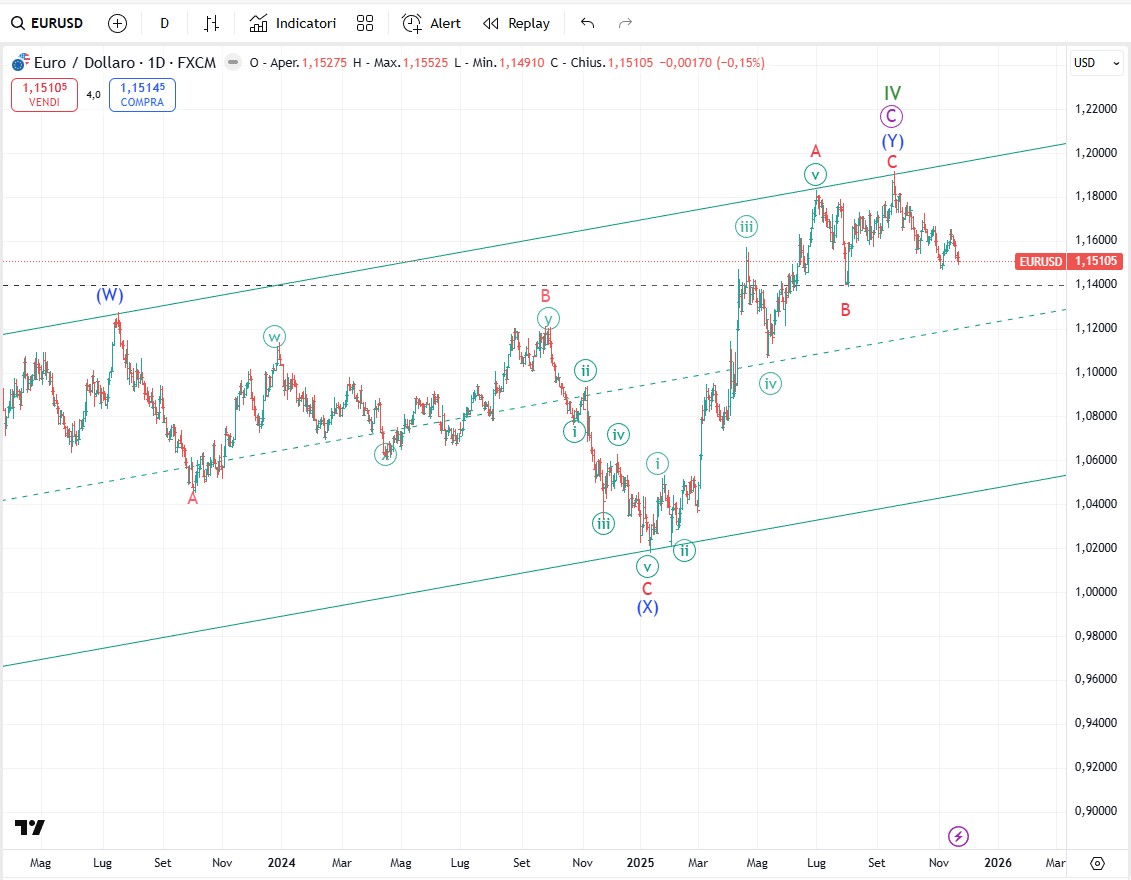Open the layout templates grid icon
Image resolution: width=1131 pixels, height=880 pixels.
click(x=365, y=23)
